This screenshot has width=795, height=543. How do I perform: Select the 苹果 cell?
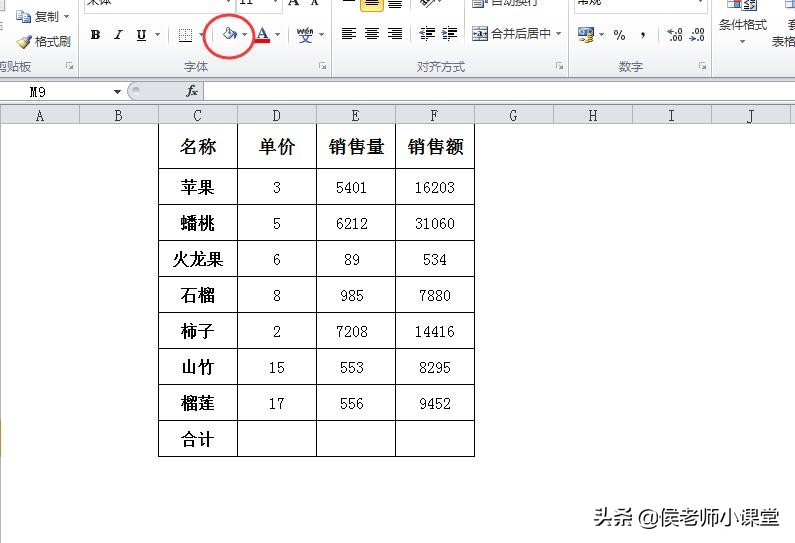[x=198, y=187]
